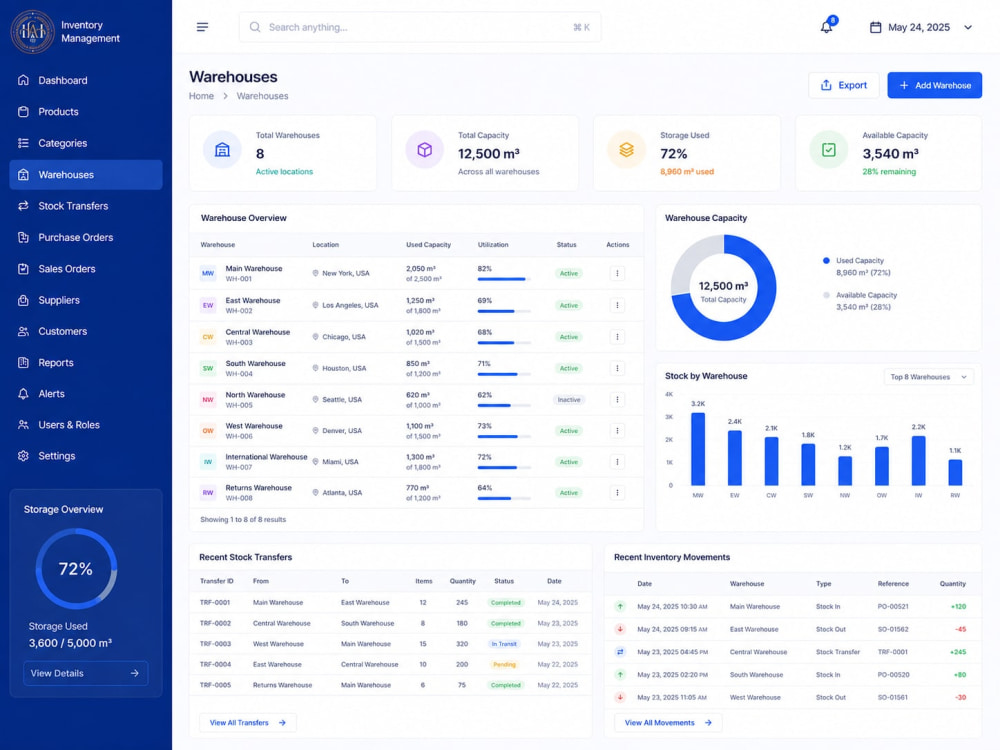This screenshot has width=1000, height=750.
Task: Open actions menu for North Warehouse row
Action: (617, 399)
